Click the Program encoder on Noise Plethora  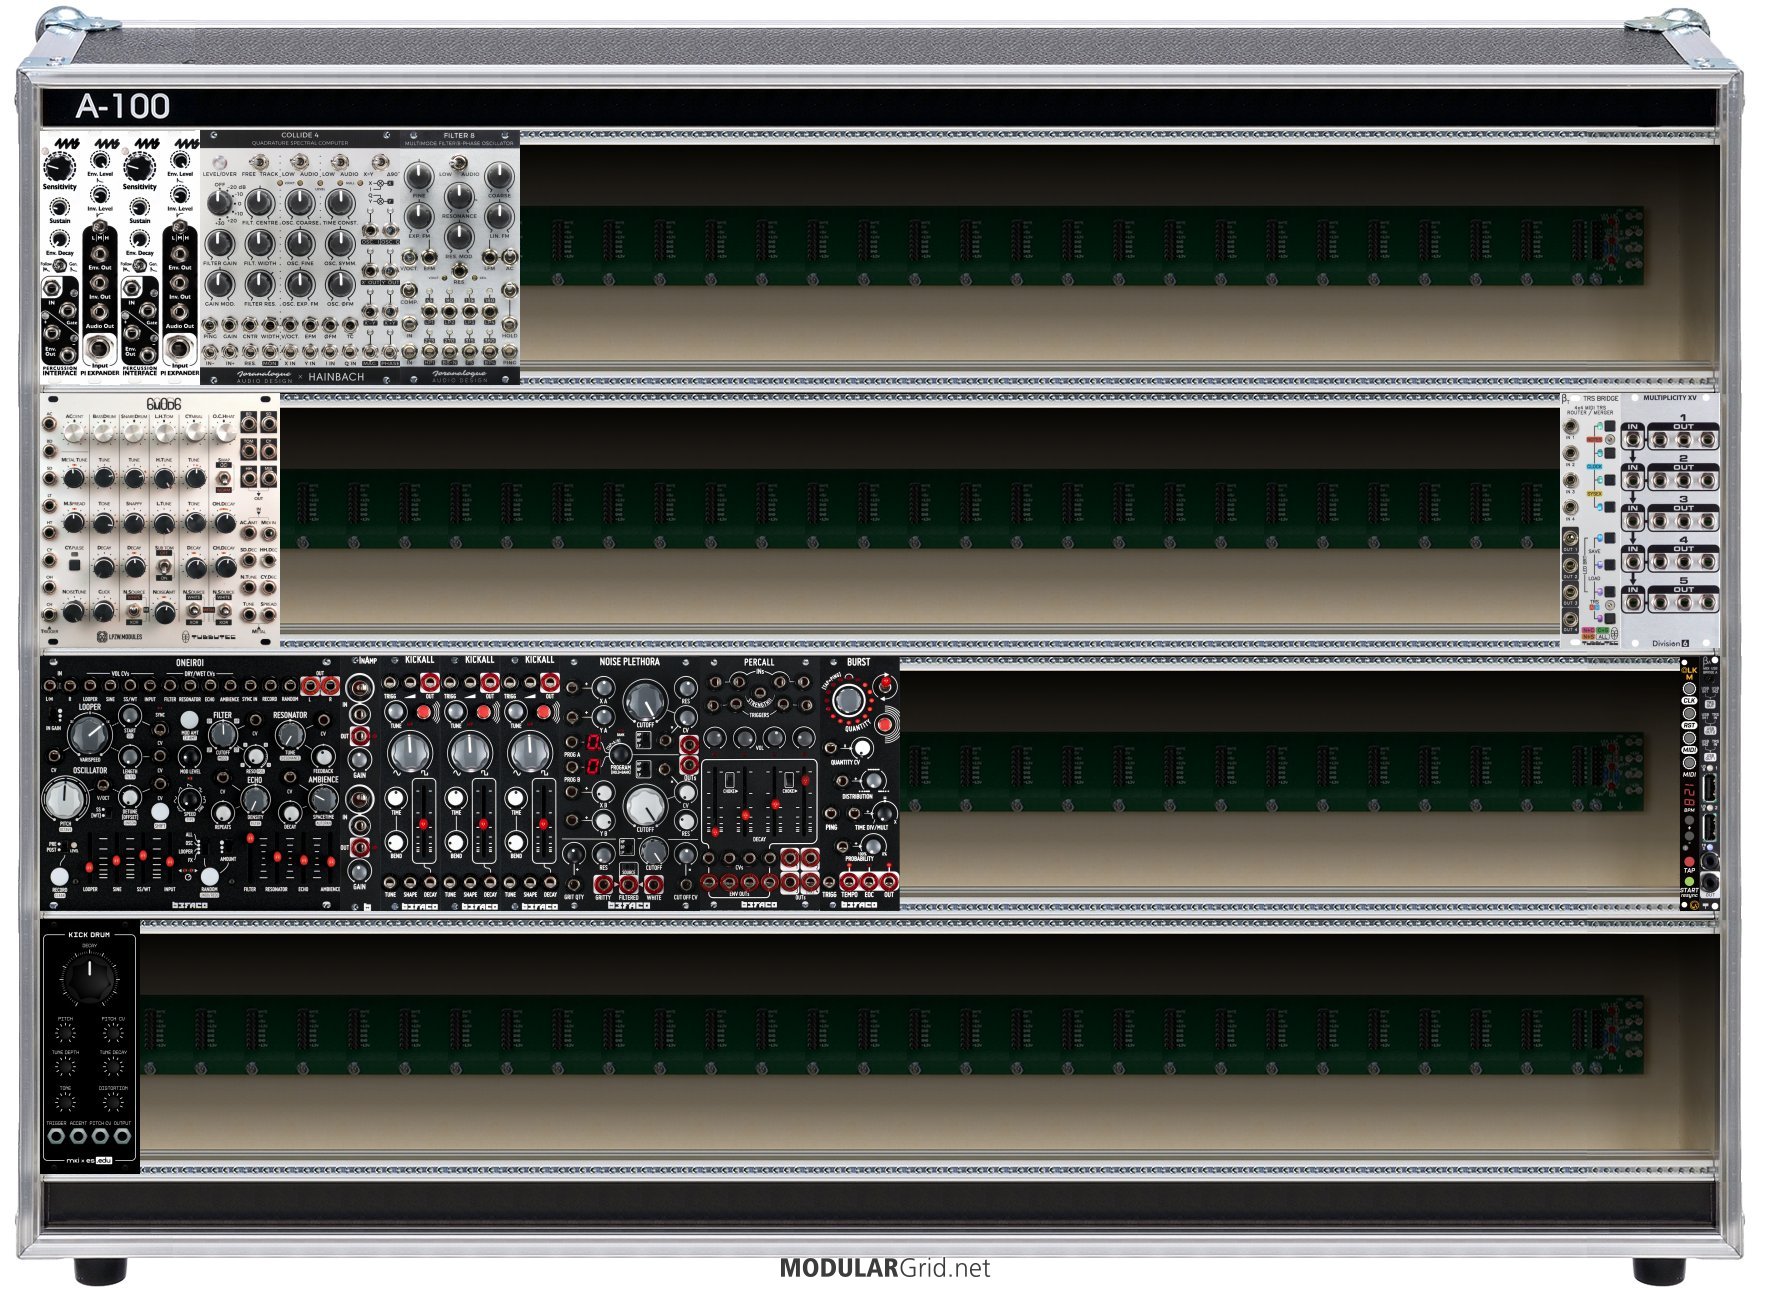[x=620, y=754]
